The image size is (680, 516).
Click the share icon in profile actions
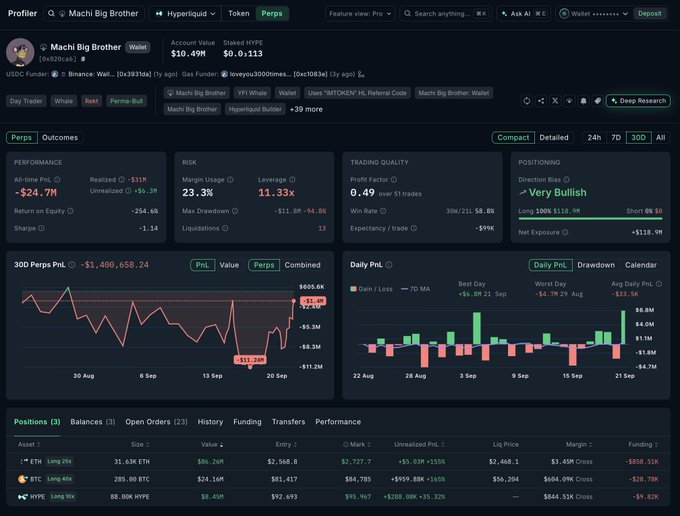coord(541,101)
